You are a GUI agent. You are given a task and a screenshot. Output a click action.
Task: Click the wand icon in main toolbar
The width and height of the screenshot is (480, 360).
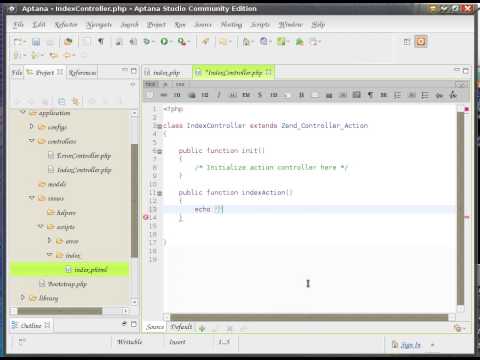pos(205,42)
